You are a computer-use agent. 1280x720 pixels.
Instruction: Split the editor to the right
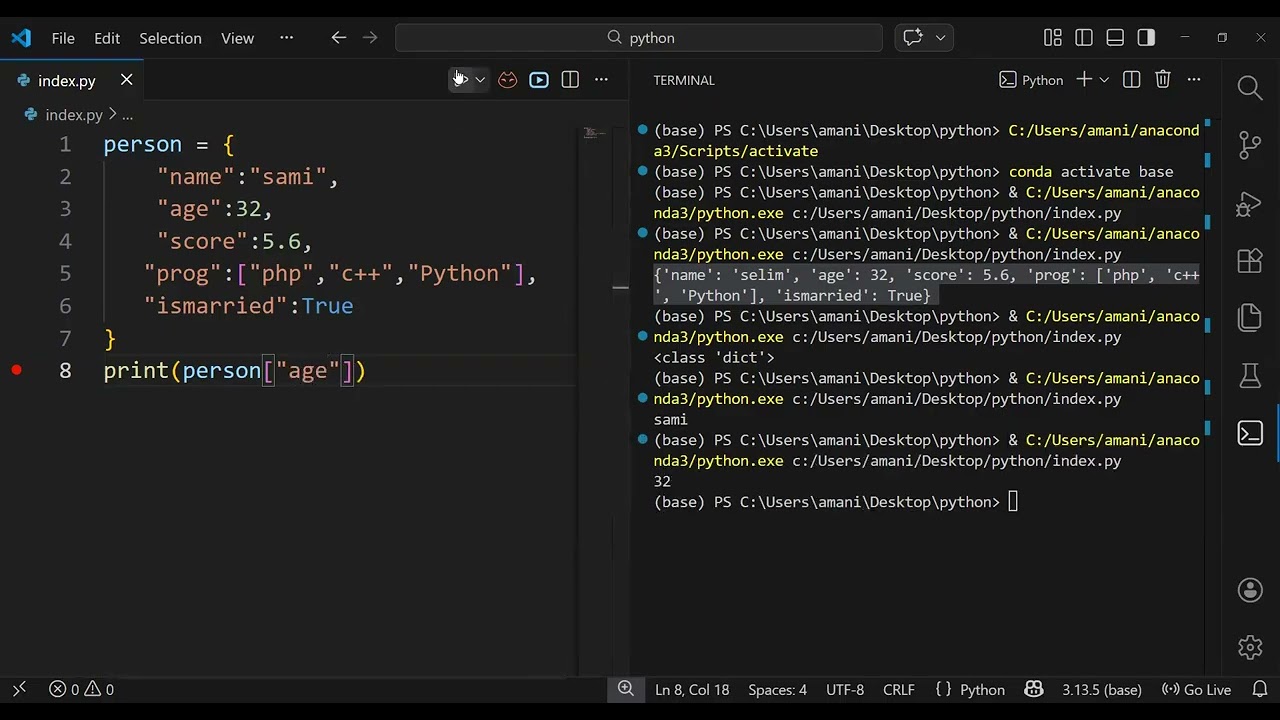pyautogui.click(x=570, y=80)
